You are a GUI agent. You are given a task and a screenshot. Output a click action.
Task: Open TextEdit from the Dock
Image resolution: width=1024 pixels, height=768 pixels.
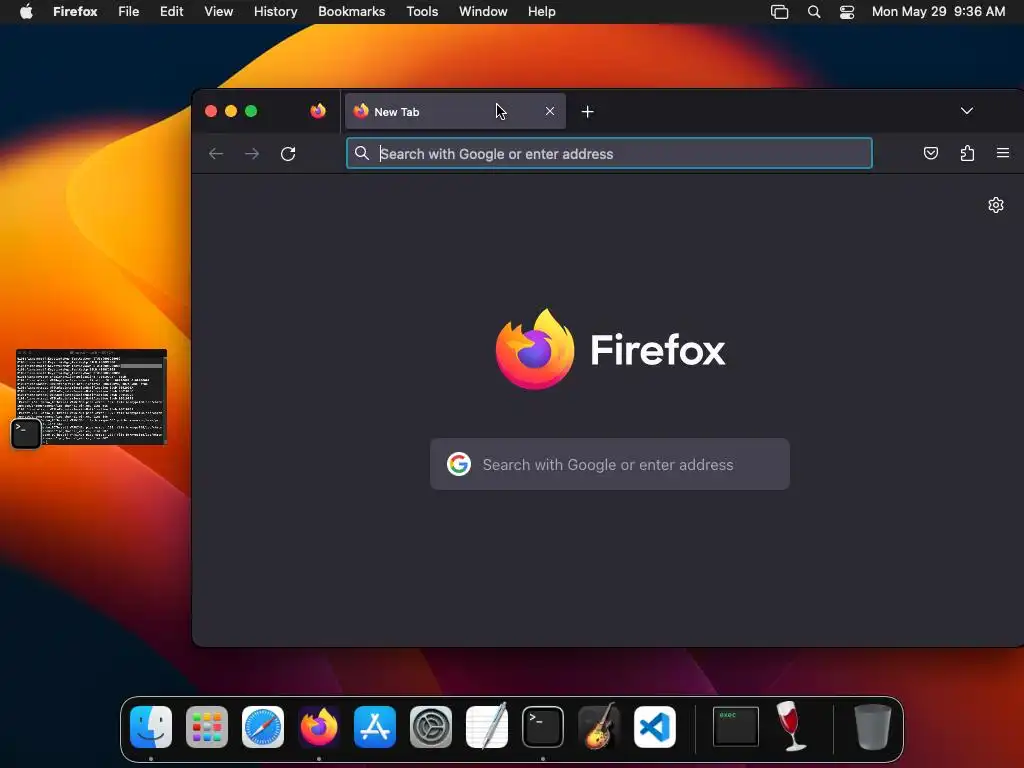pyautogui.click(x=487, y=726)
